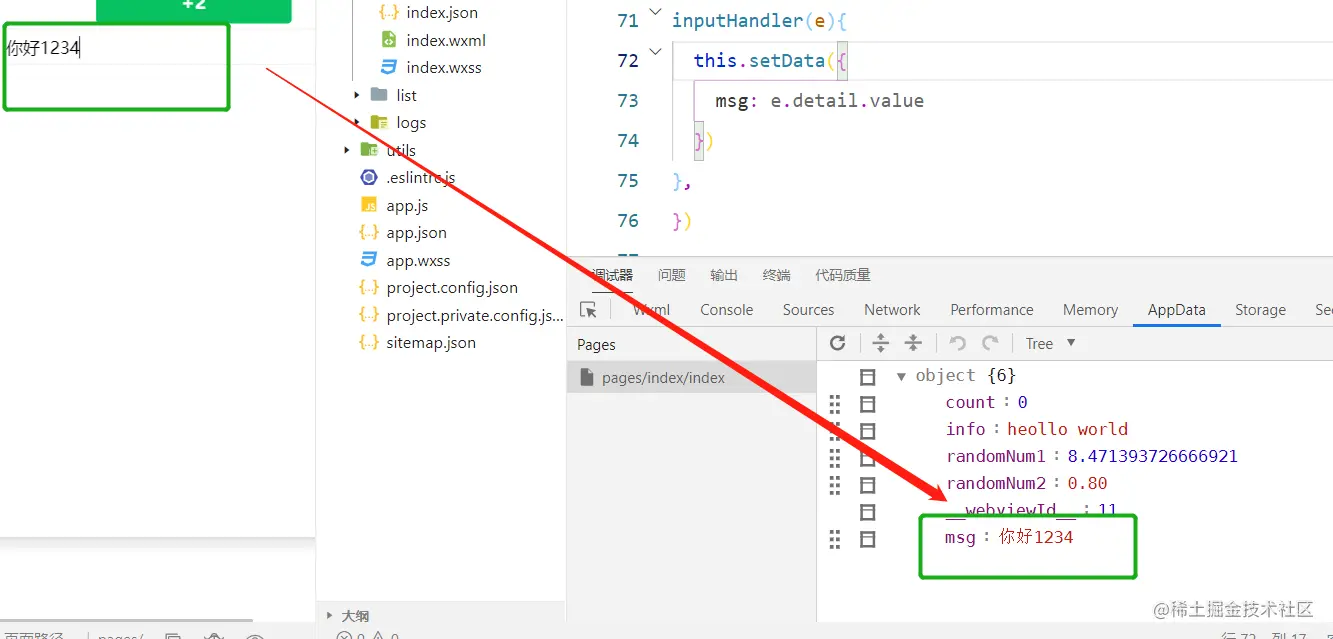1333x639 pixels.
Task: Click the list folder icon
Action: pyautogui.click(x=379, y=95)
